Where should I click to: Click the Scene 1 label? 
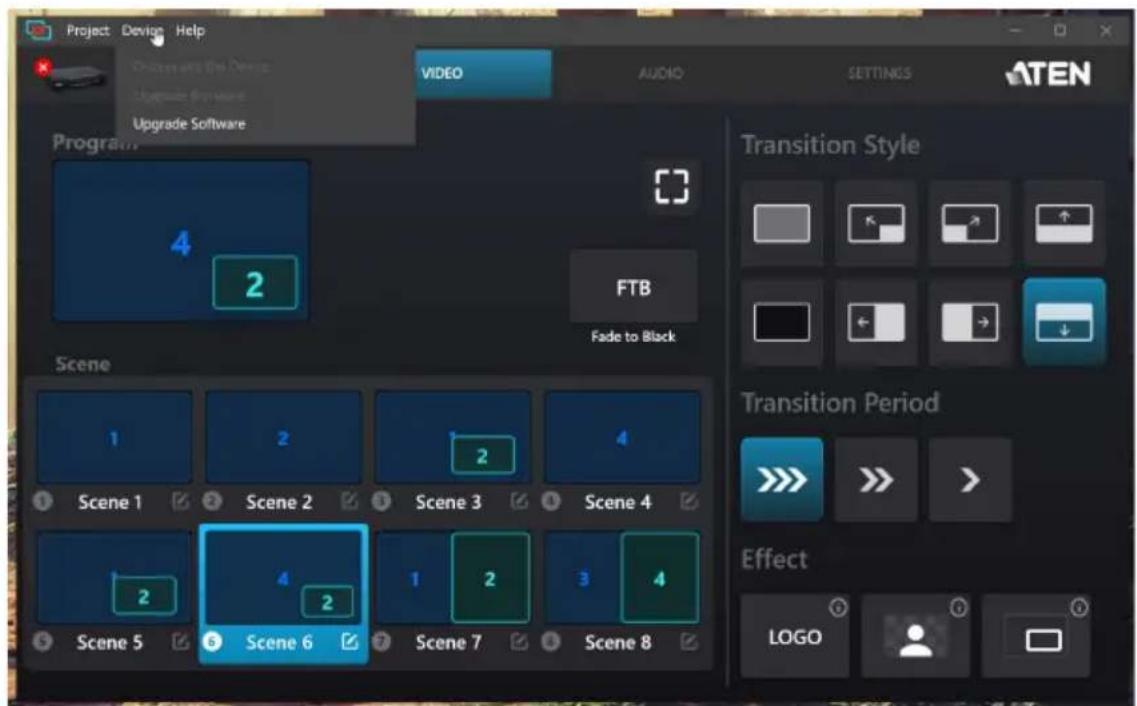pyautogui.click(x=110, y=502)
